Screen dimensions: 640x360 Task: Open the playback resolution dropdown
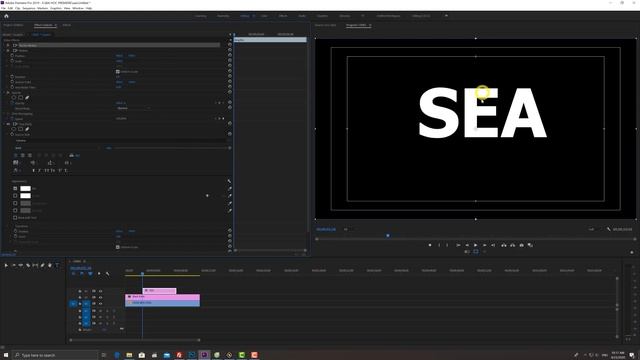pyautogui.click(x=593, y=229)
